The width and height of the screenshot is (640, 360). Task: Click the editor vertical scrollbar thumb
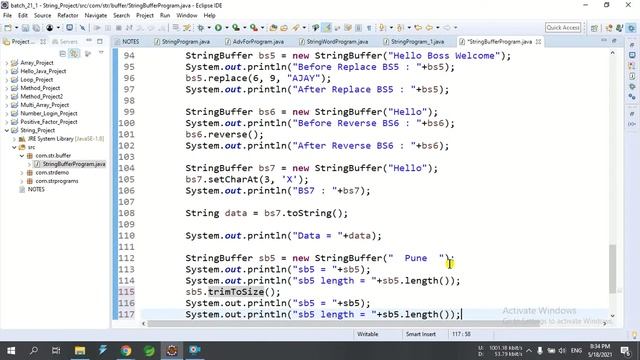[x=613, y=269]
